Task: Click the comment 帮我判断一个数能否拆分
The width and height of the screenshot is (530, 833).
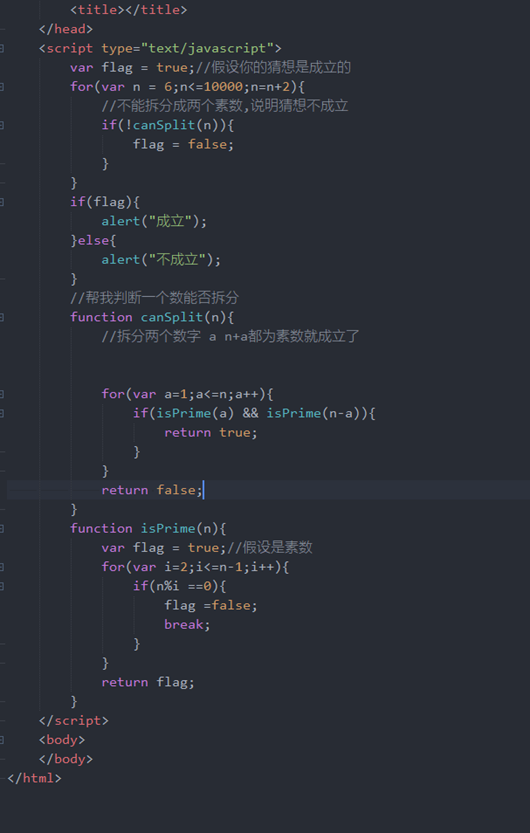Action: click(155, 298)
